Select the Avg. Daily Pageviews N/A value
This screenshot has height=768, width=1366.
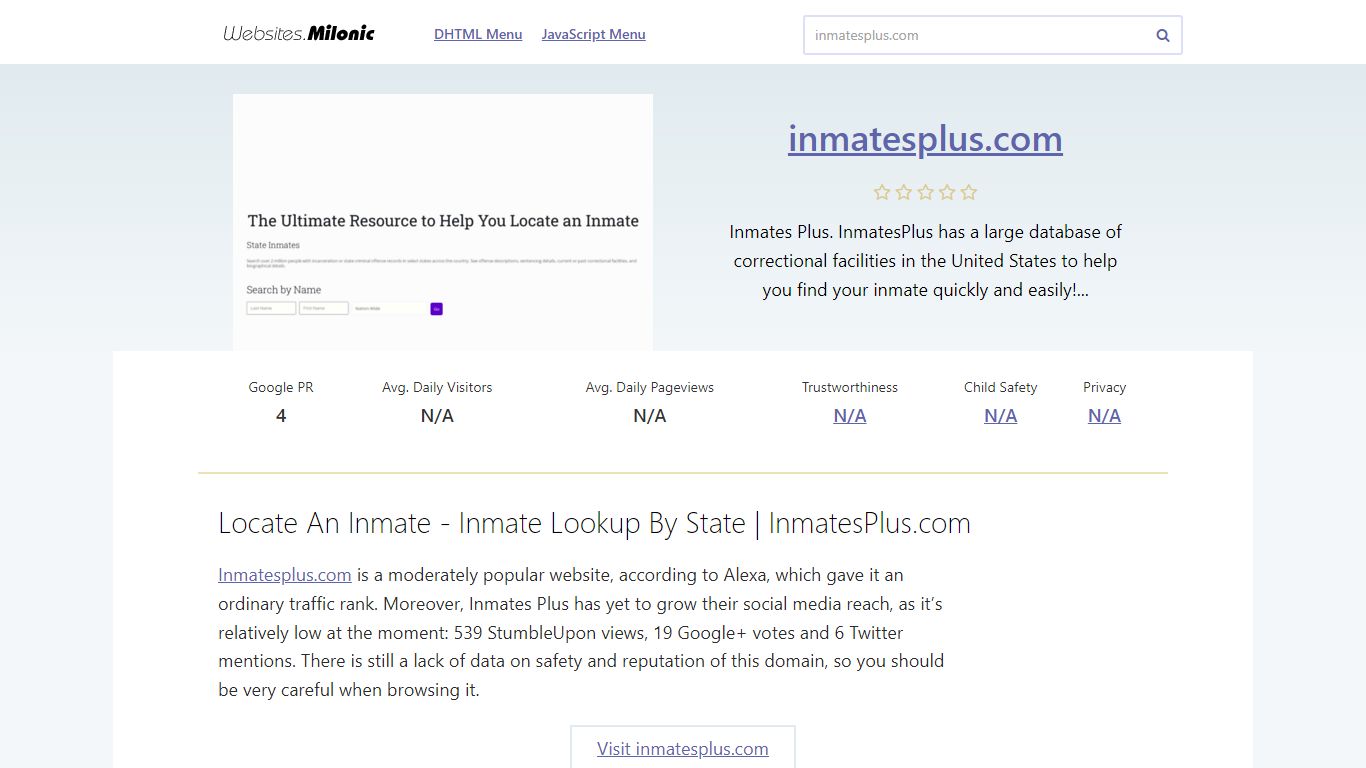(650, 415)
